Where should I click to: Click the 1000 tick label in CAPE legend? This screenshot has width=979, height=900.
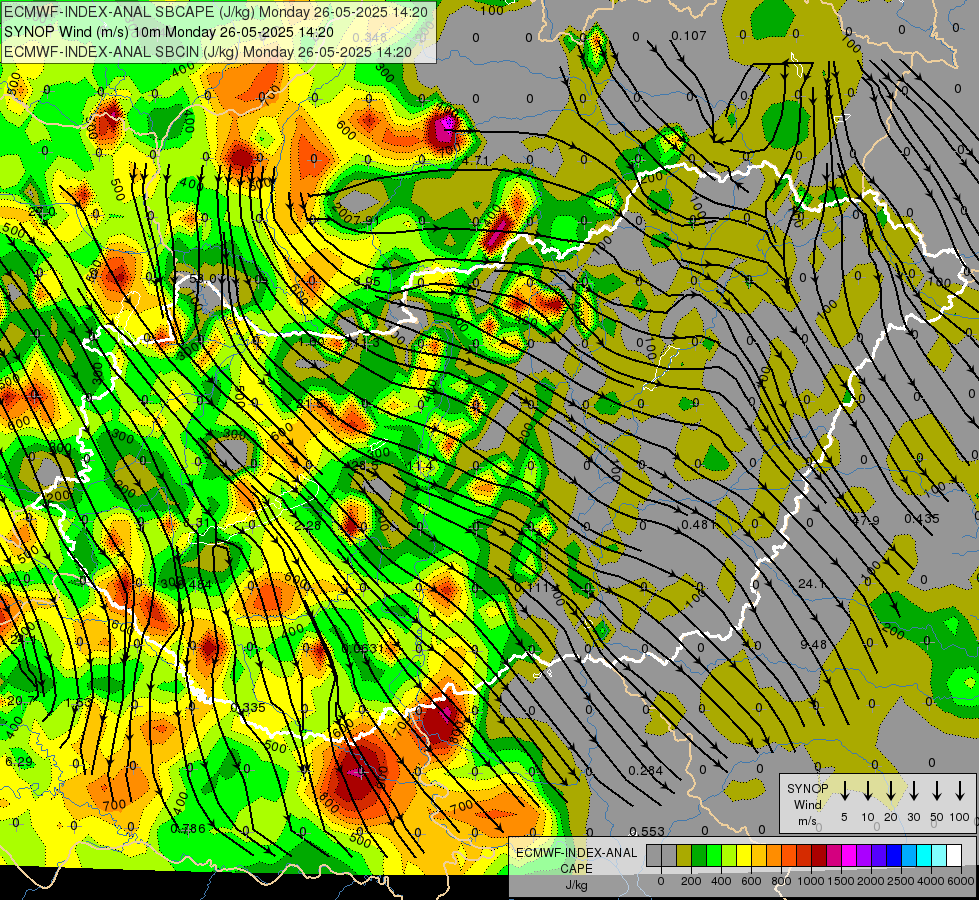(811, 881)
